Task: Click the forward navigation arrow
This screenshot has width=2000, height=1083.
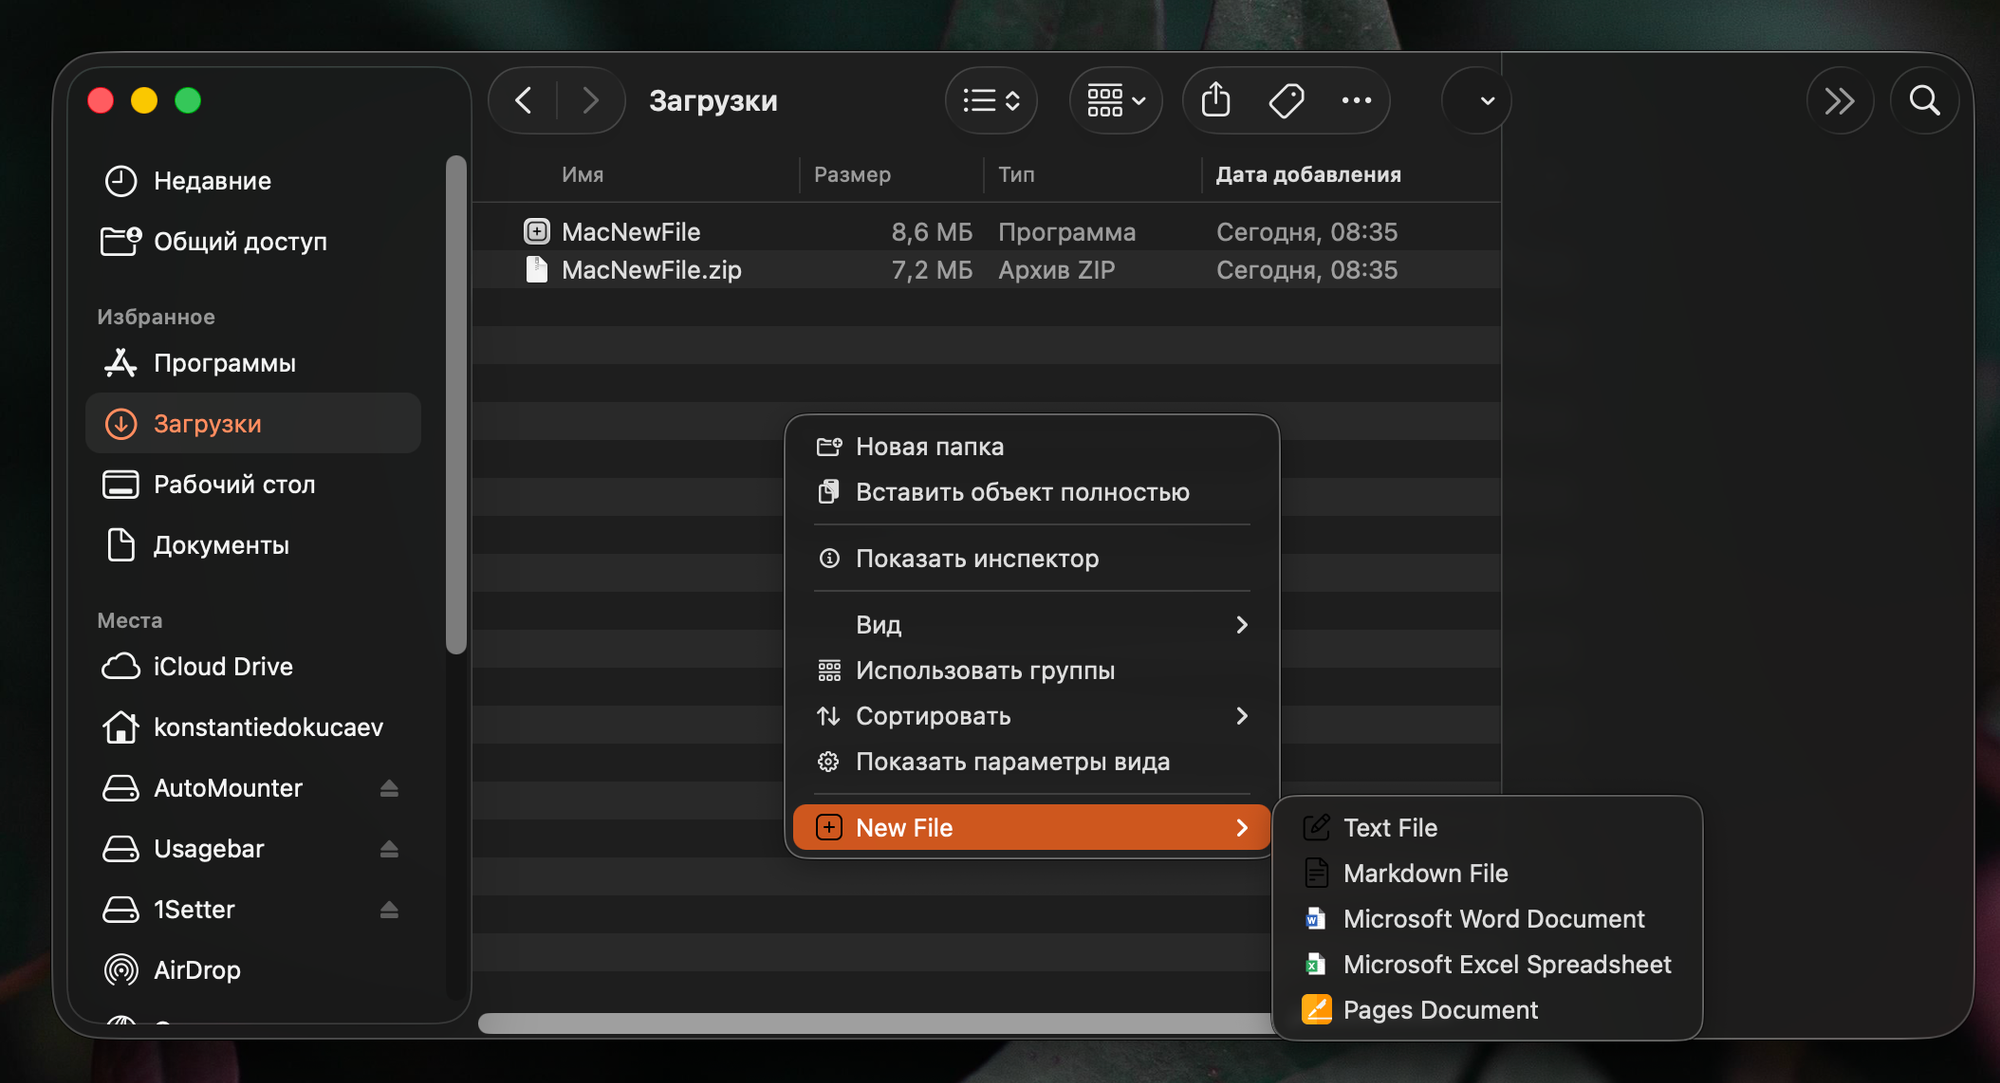Action: pos(590,100)
